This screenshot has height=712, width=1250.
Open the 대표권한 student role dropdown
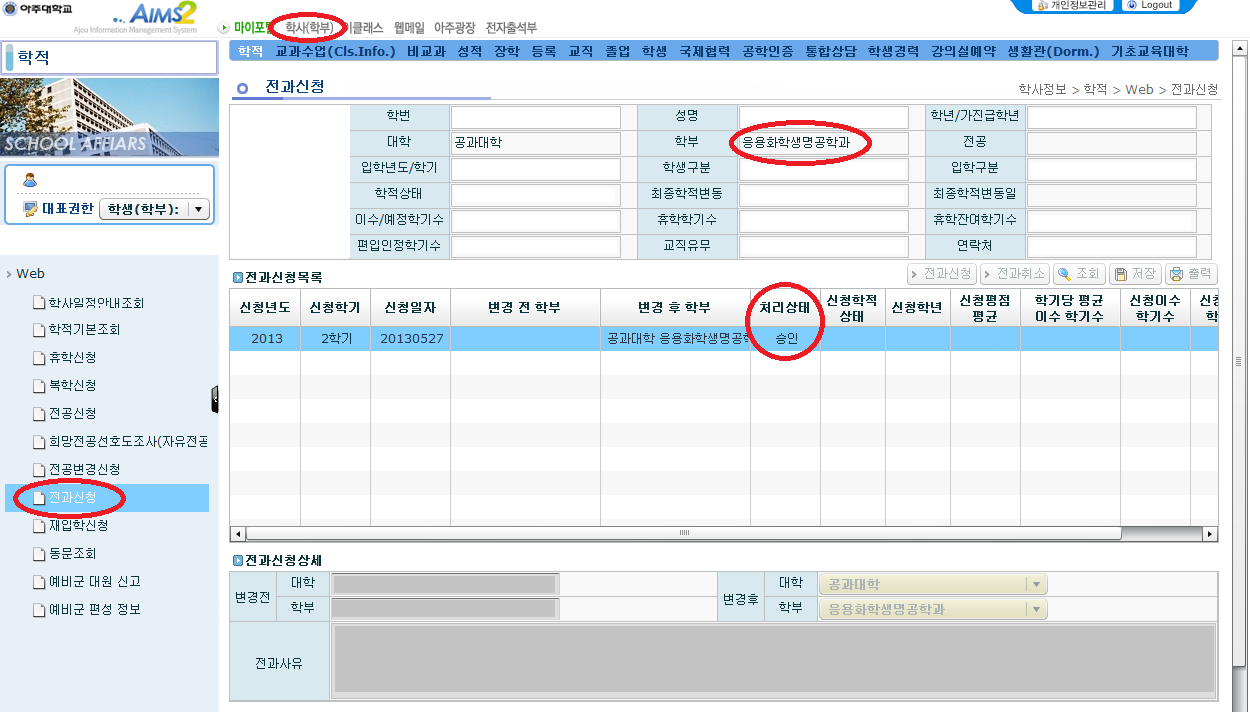pos(198,209)
